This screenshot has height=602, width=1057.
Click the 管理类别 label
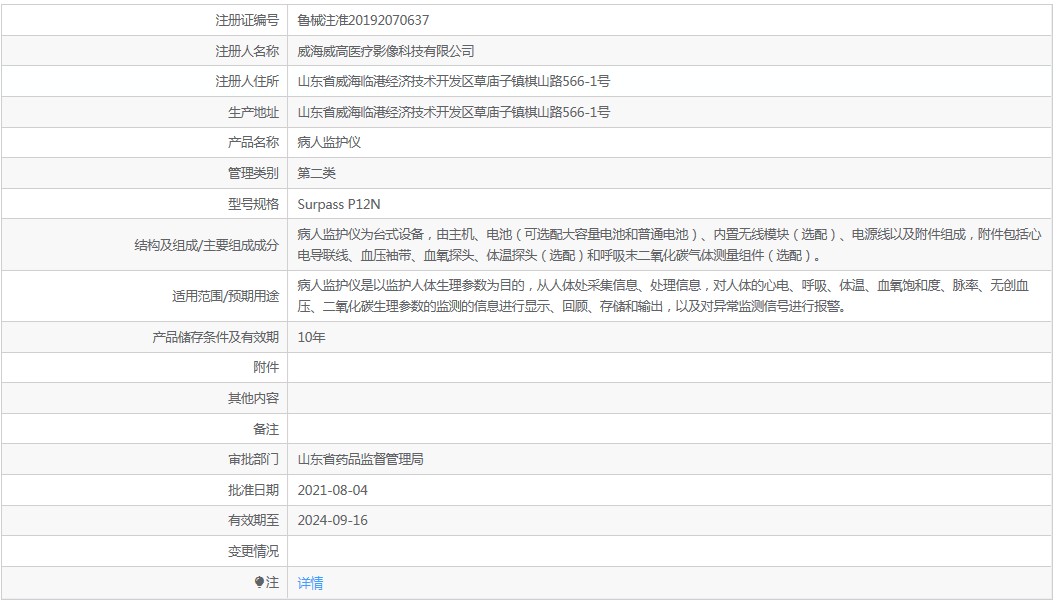pyautogui.click(x=253, y=173)
